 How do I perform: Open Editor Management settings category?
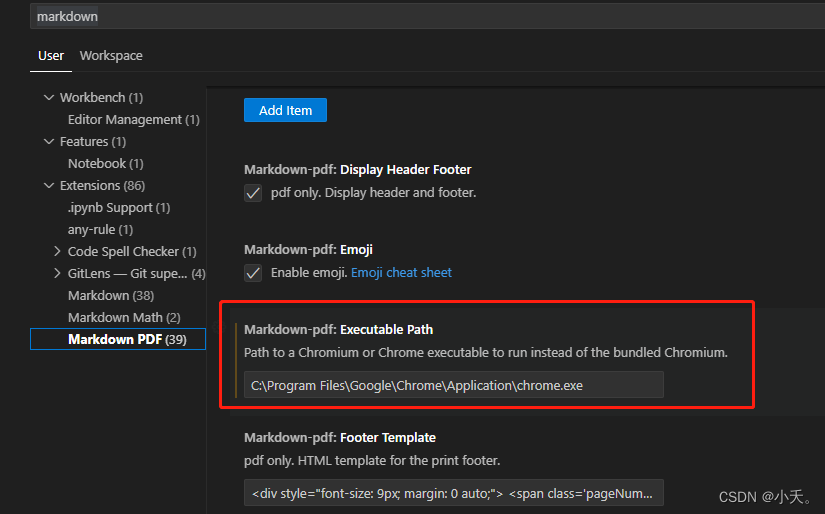134,120
